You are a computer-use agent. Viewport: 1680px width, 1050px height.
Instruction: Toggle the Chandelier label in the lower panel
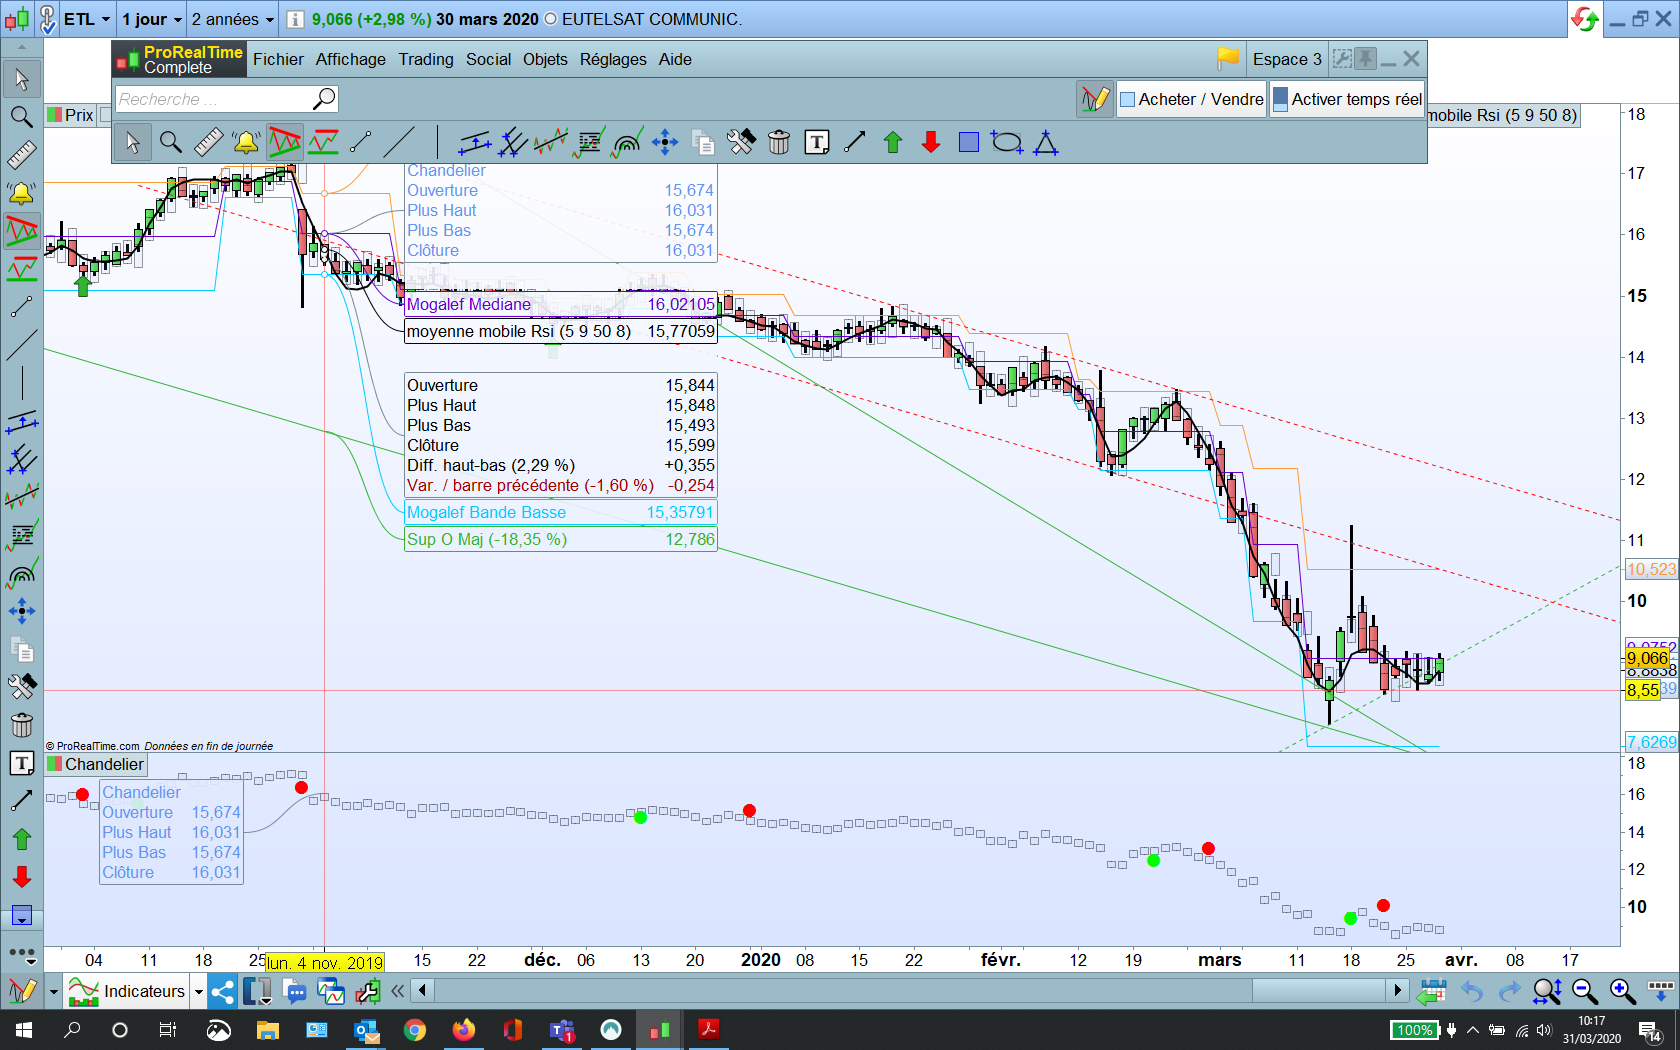tap(96, 765)
